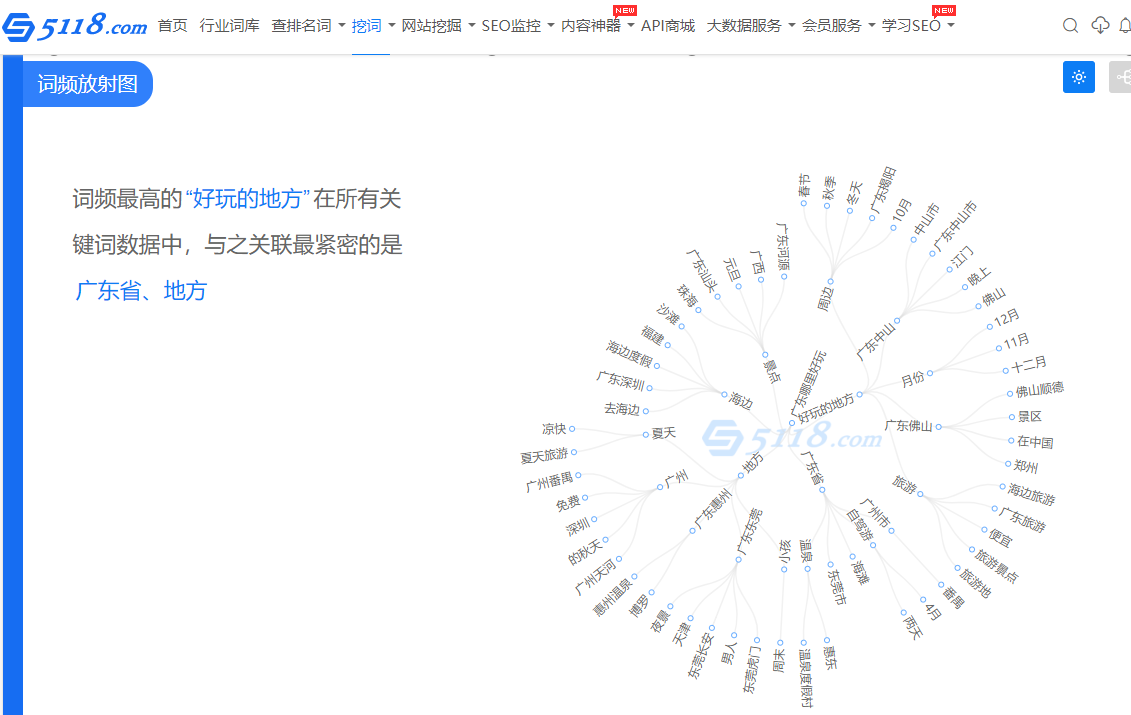1131x715 pixels.
Task: Click the 在中国 leaf node
Action: [1035, 442]
